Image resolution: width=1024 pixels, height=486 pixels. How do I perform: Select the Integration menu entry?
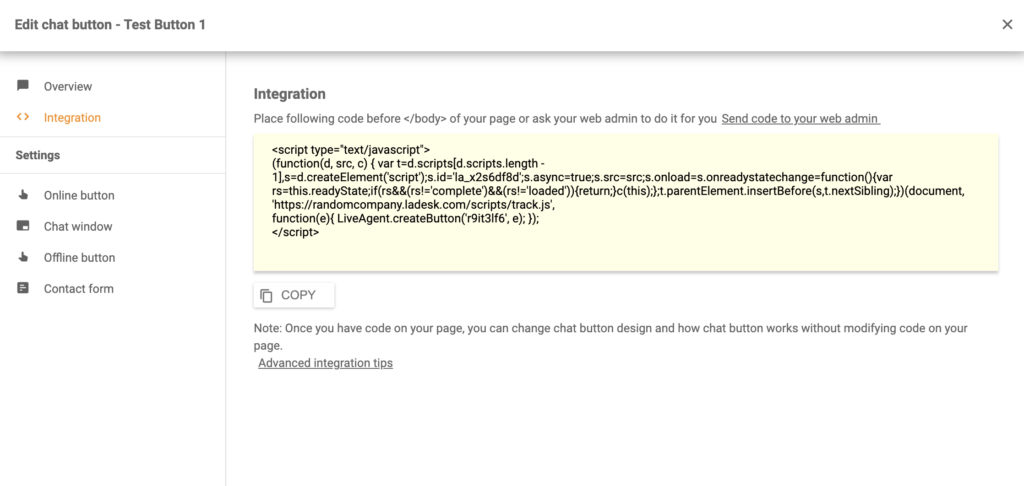coord(72,118)
